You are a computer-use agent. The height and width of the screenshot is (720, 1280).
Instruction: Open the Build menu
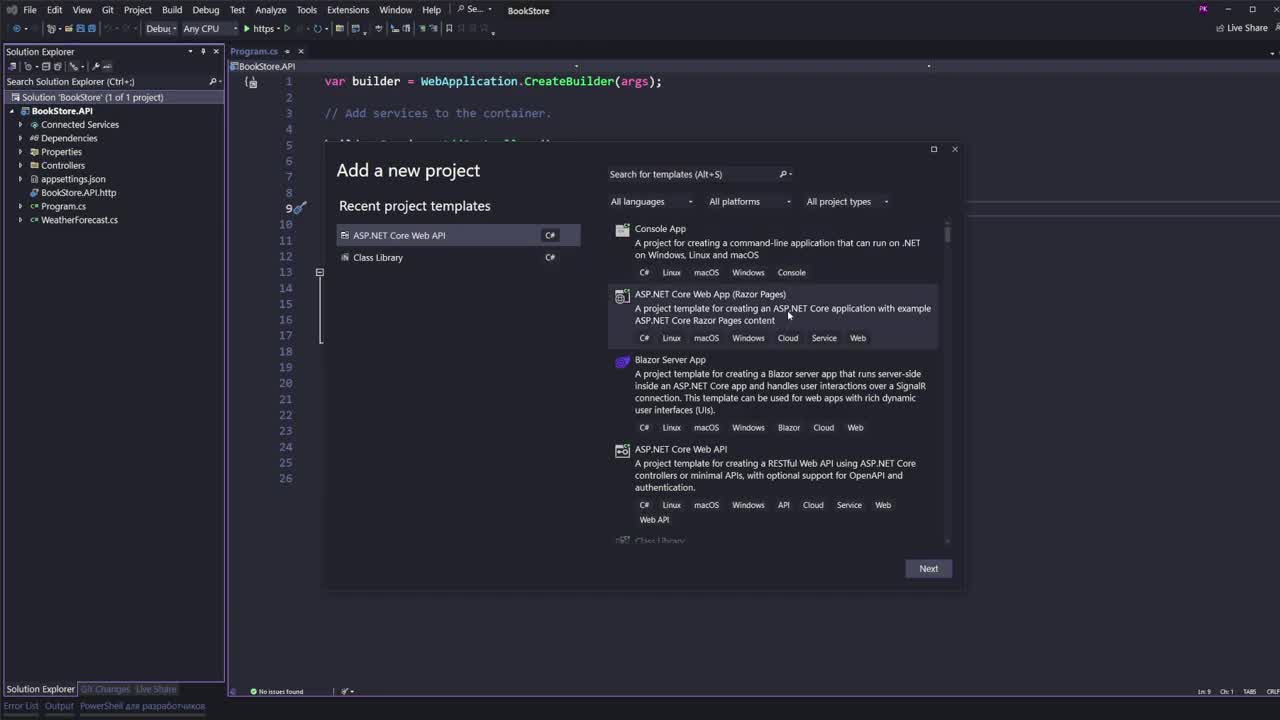point(172,10)
